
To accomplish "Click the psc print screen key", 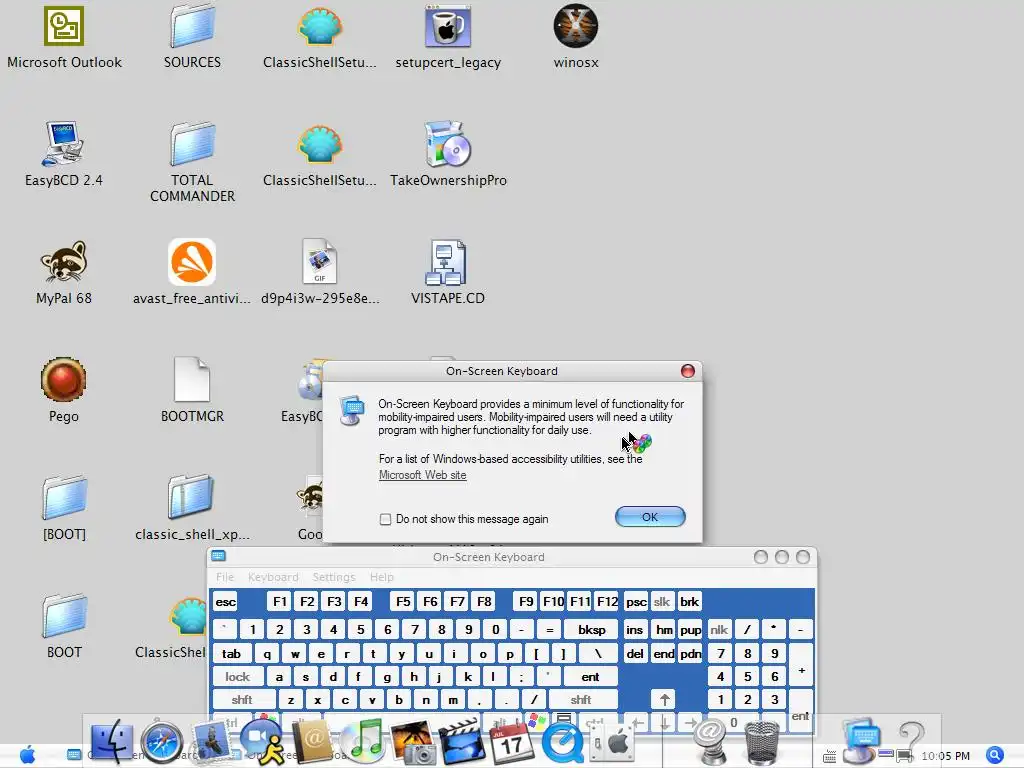I will [635, 601].
